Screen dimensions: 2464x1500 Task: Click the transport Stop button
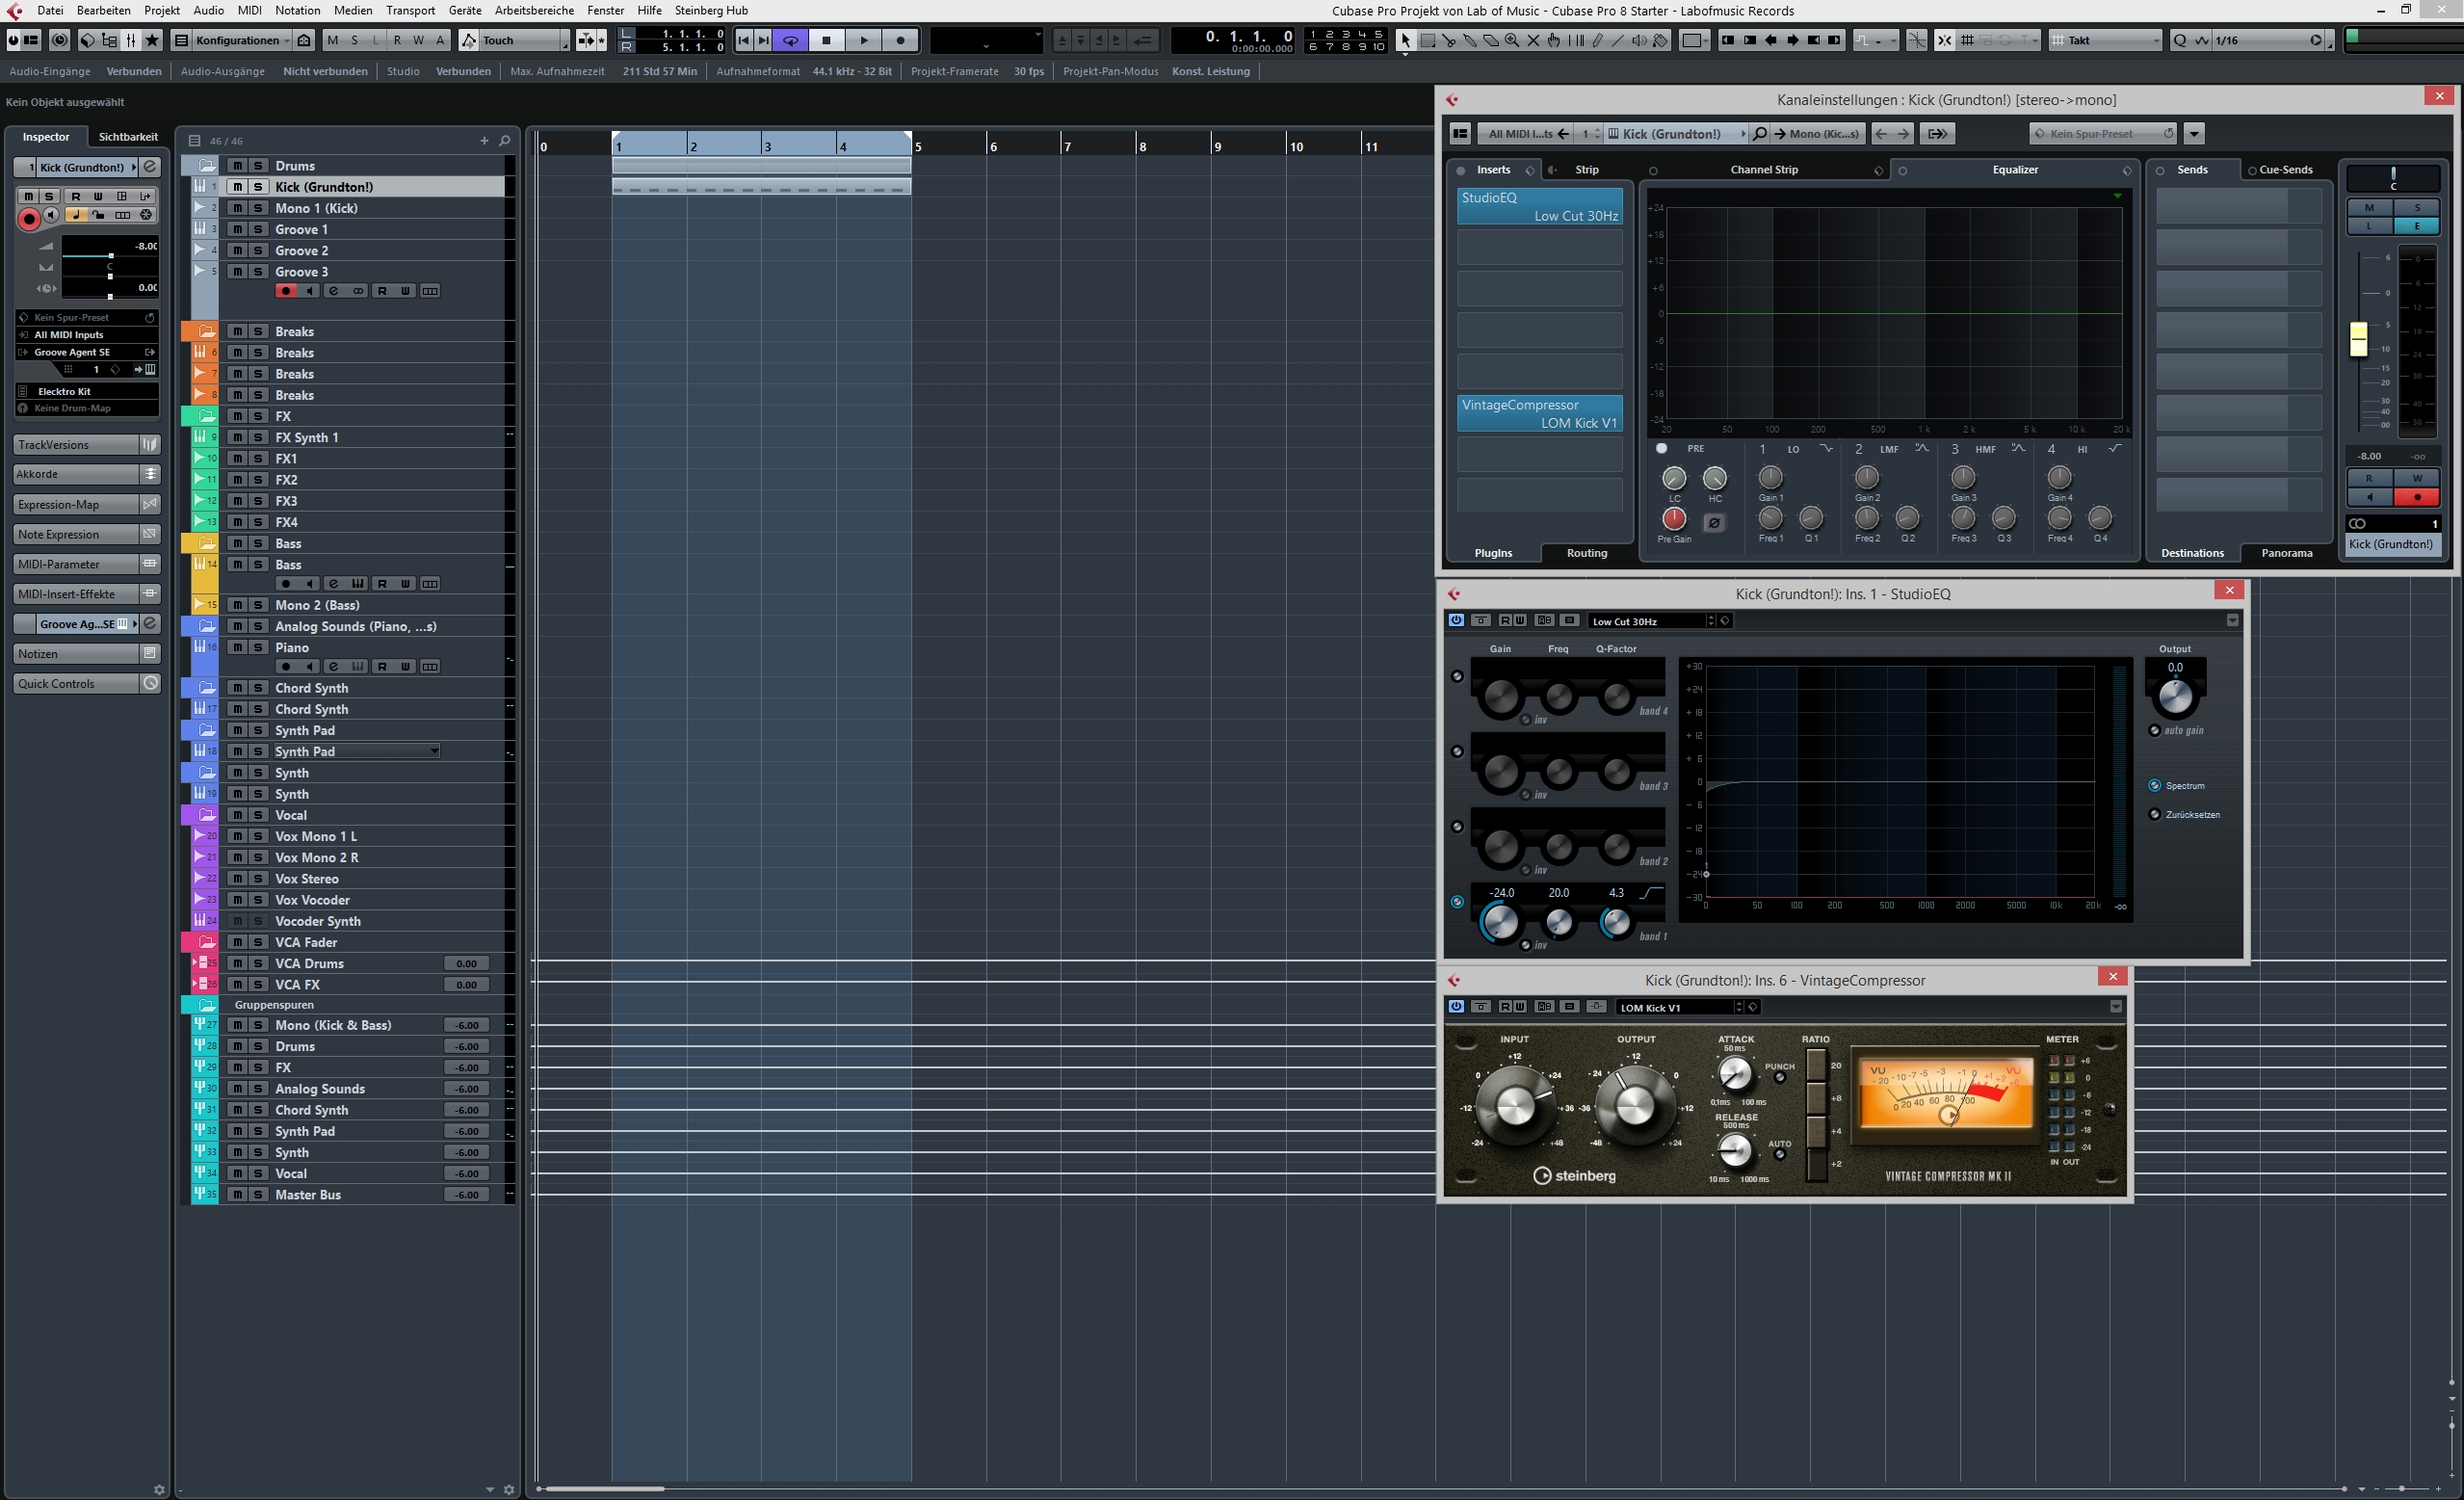pyautogui.click(x=826, y=40)
